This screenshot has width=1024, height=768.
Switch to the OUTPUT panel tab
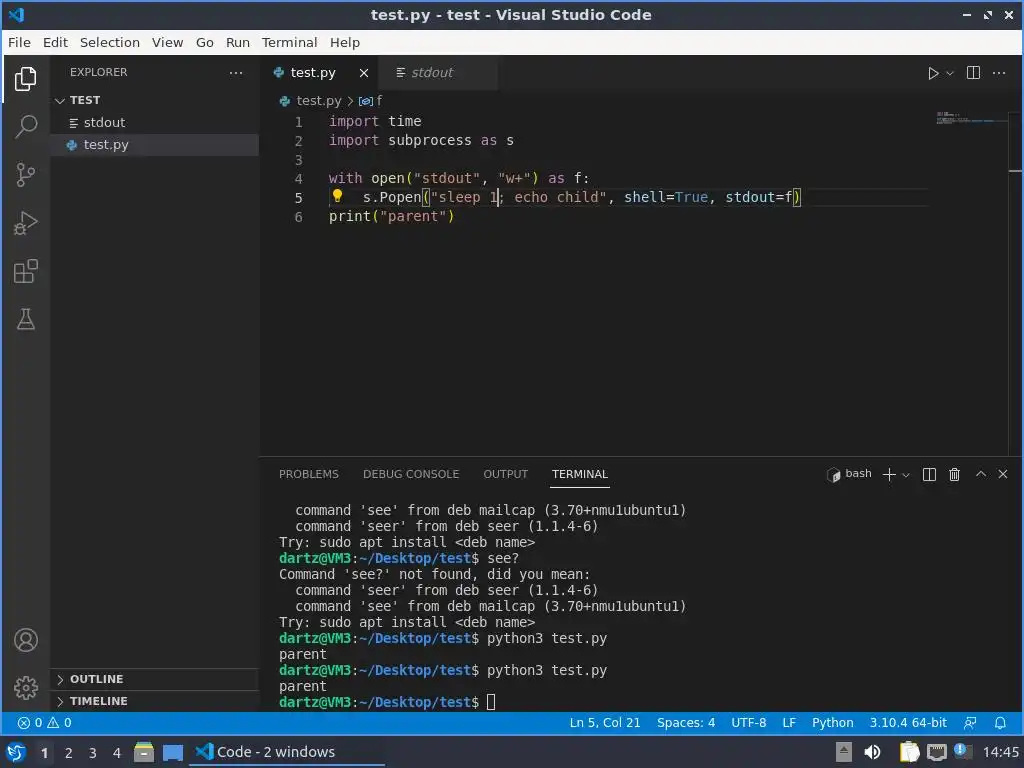coord(505,474)
